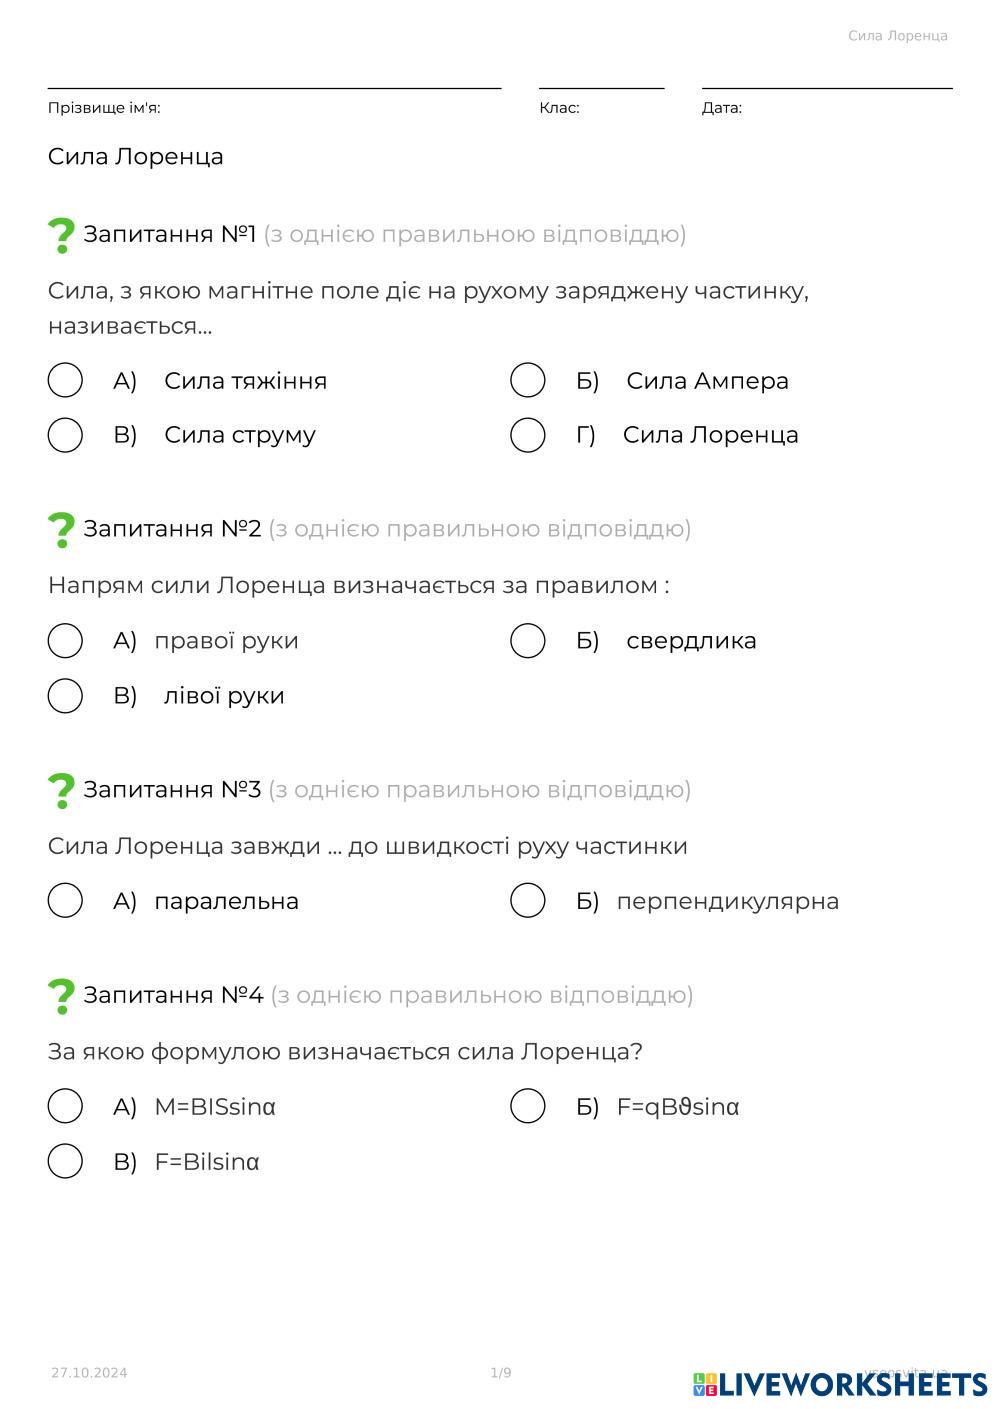1000x1409 pixels.
Task: Choose answer Б) Сила Ампера
Action: 528,380
